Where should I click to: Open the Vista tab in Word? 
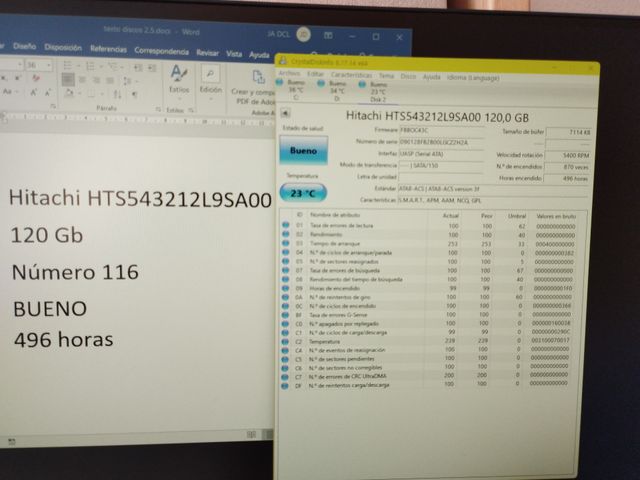[x=234, y=53]
